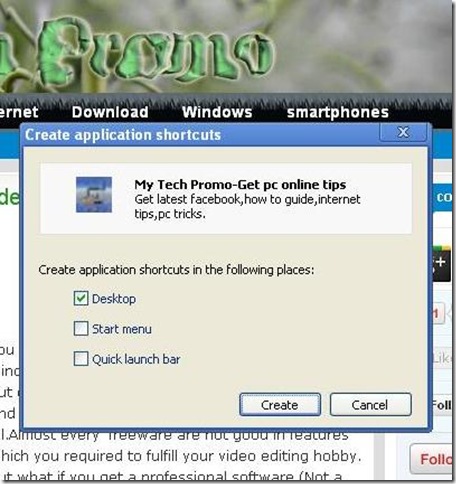456x484 pixels.
Task: Click the Start menu label
Action: pyautogui.click(x=122, y=329)
